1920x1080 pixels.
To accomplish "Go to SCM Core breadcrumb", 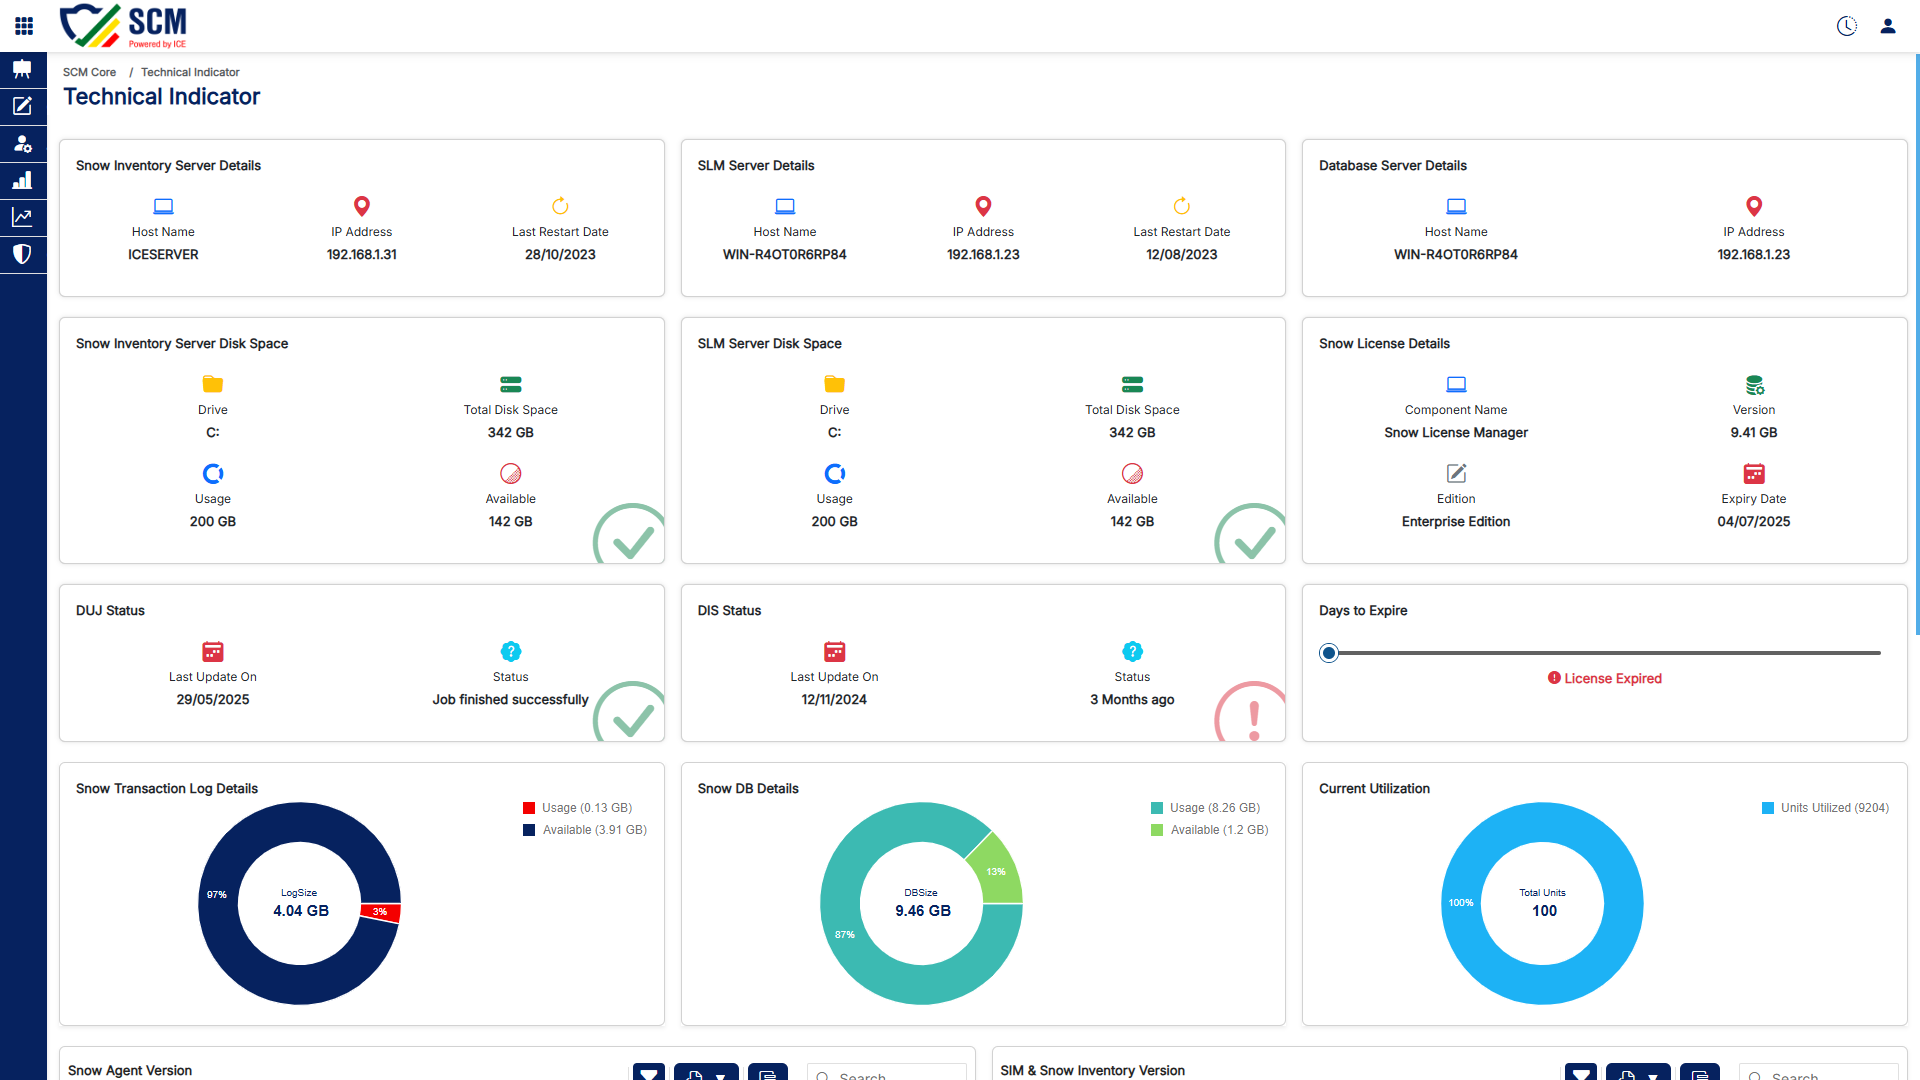I will [89, 72].
